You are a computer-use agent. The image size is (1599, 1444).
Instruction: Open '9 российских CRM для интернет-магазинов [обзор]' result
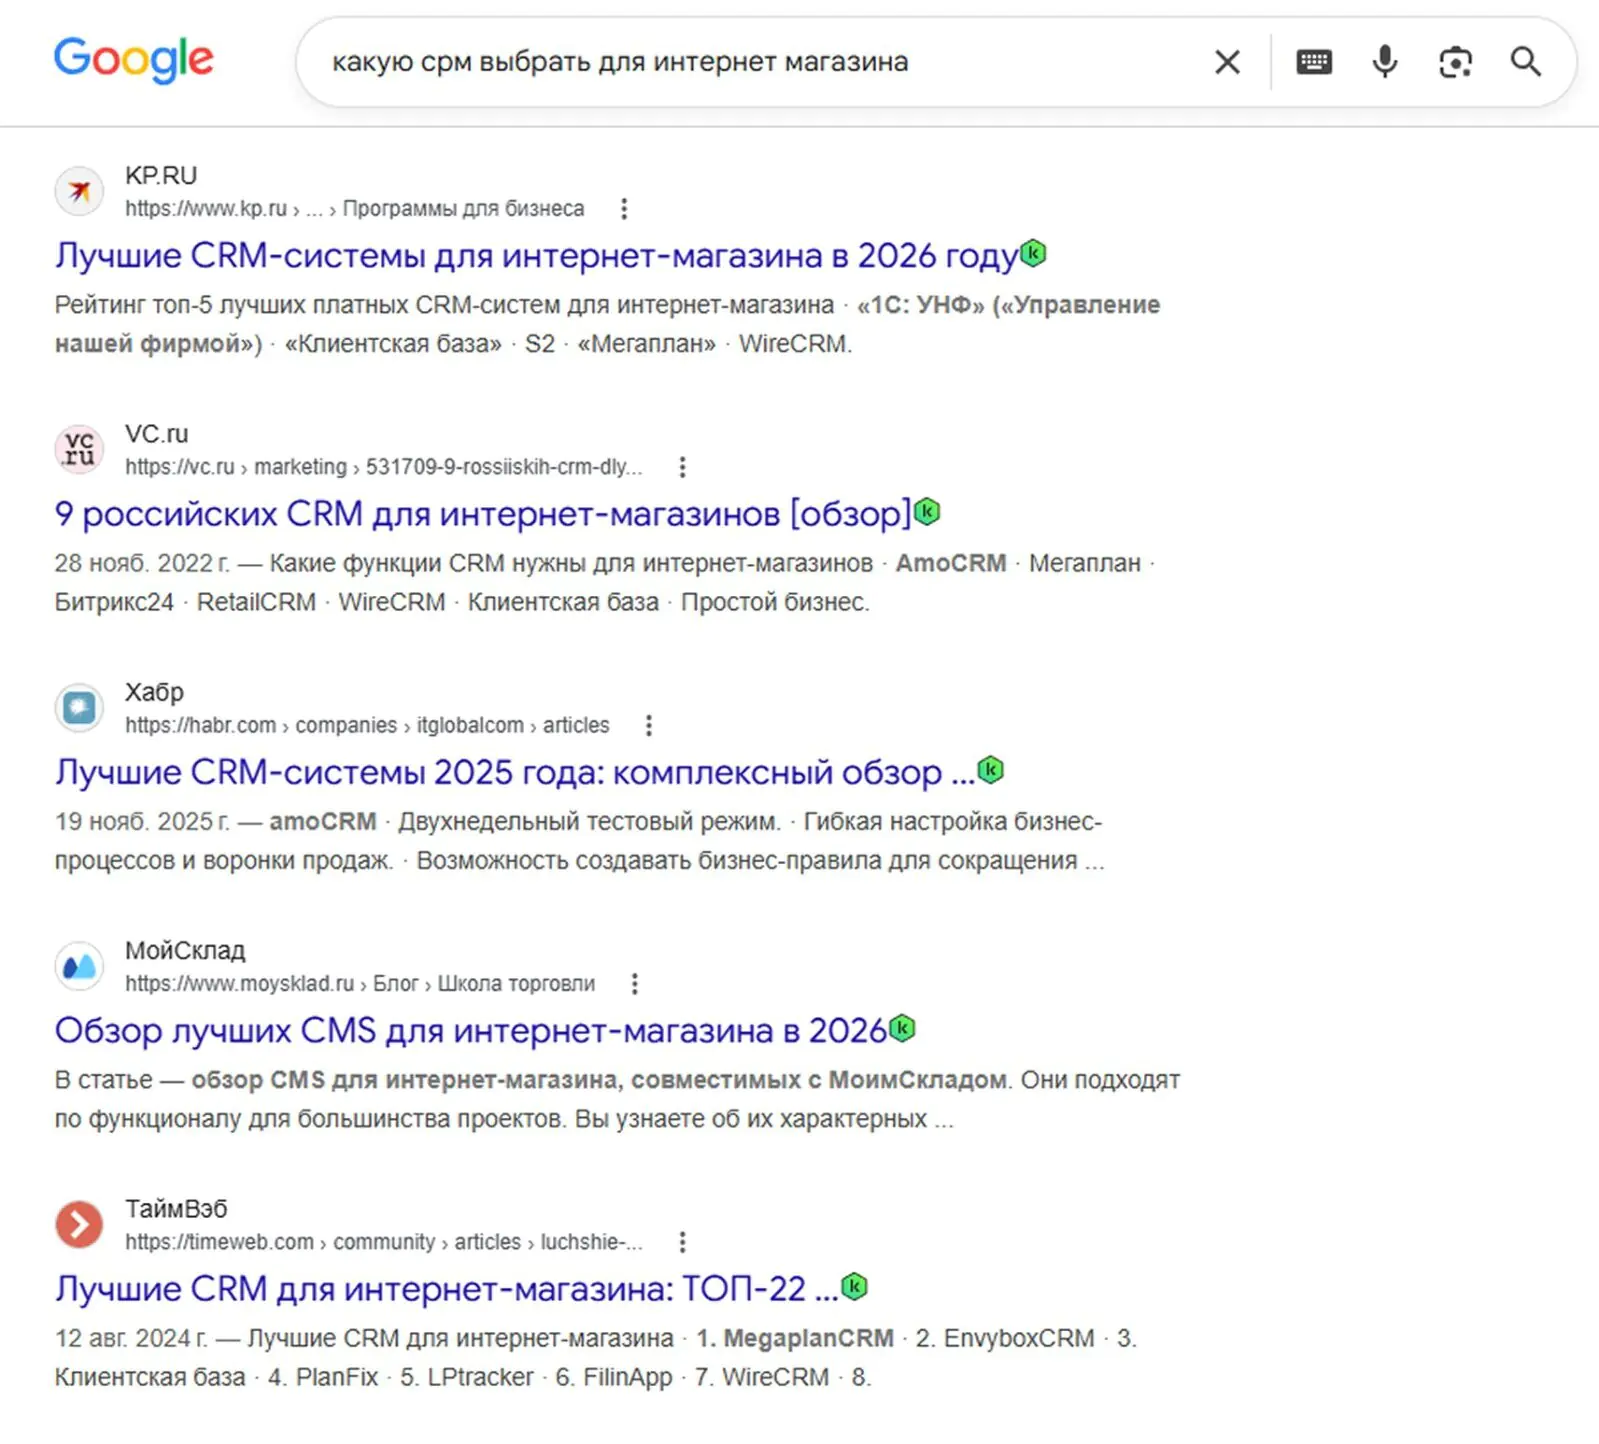[483, 514]
